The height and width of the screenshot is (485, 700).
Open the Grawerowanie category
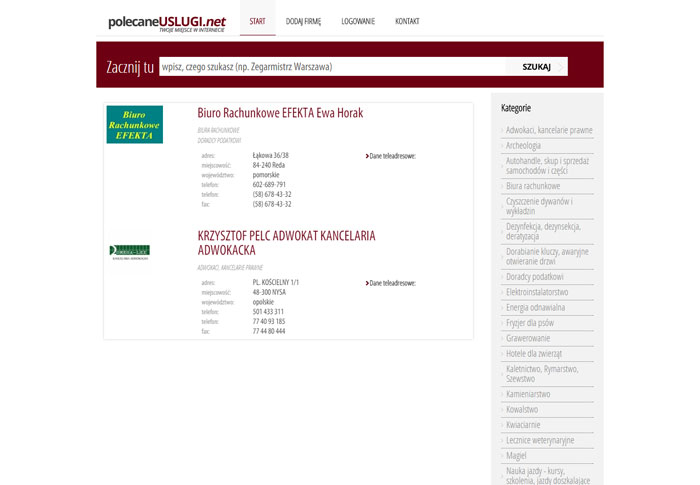point(528,338)
